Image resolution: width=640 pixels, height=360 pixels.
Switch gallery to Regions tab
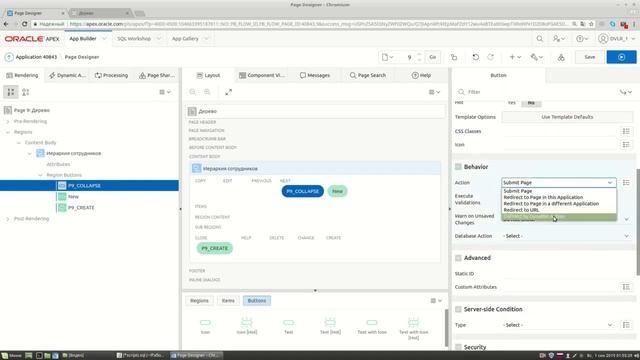(199, 301)
